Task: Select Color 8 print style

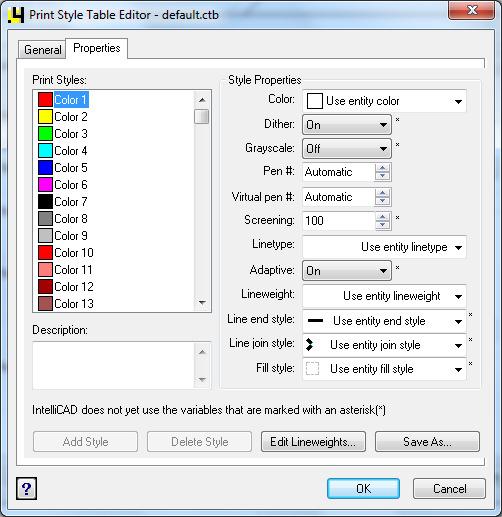Action: pyautogui.click(x=71, y=219)
